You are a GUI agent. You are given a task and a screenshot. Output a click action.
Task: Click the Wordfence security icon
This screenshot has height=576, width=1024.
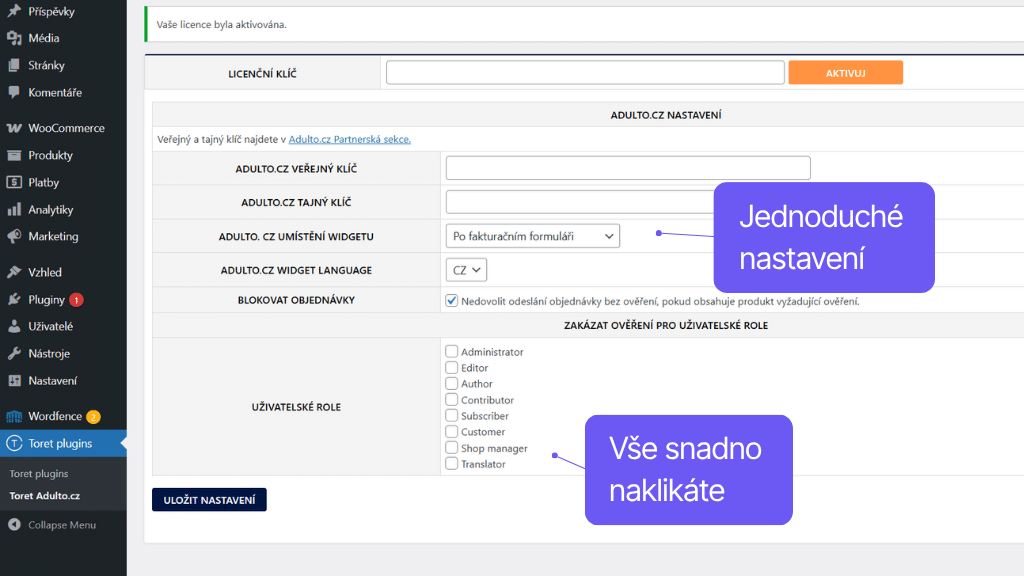(12, 415)
